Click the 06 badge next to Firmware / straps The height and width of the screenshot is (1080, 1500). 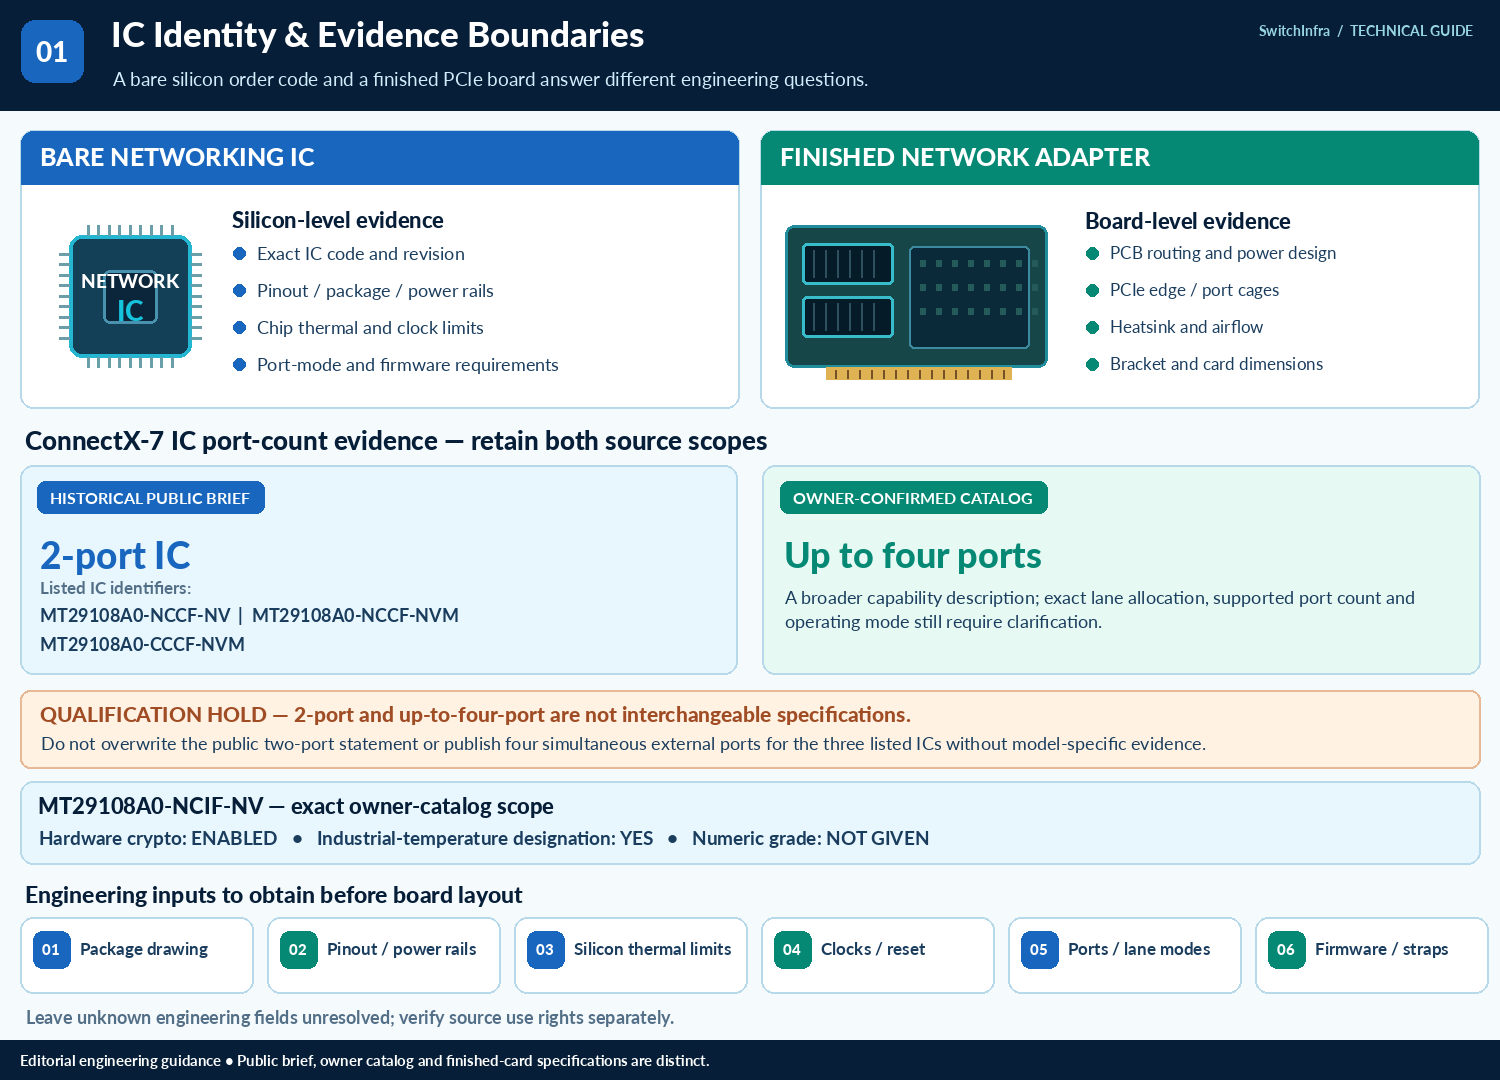point(1286,950)
